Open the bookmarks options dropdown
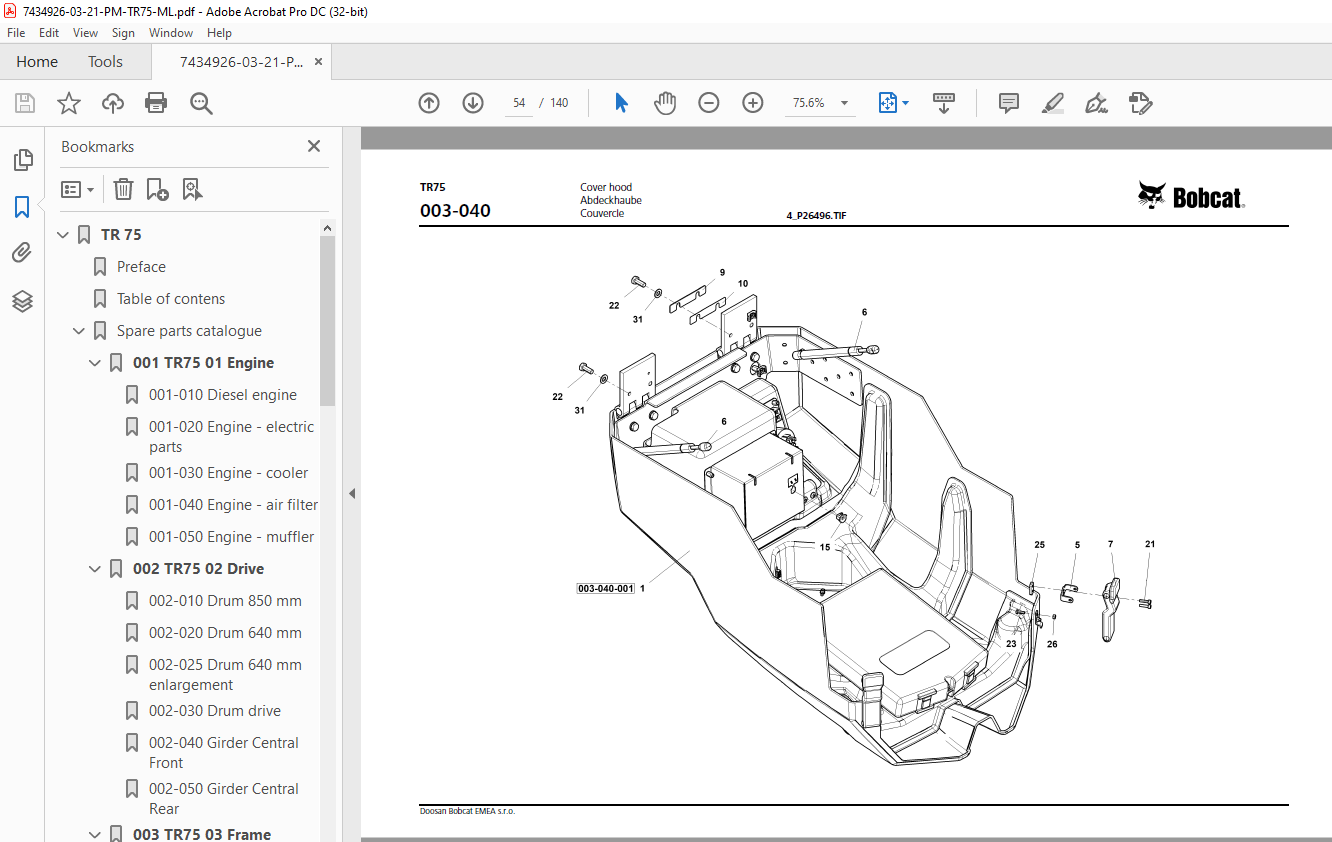Image resolution: width=1332 pixels, height=842 pixels. (x=77, y=189)
